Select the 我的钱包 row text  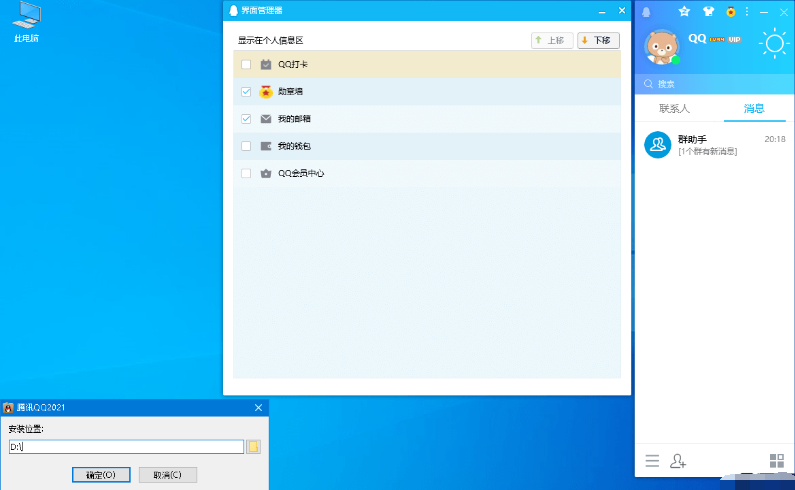click(x=294, y=146)
